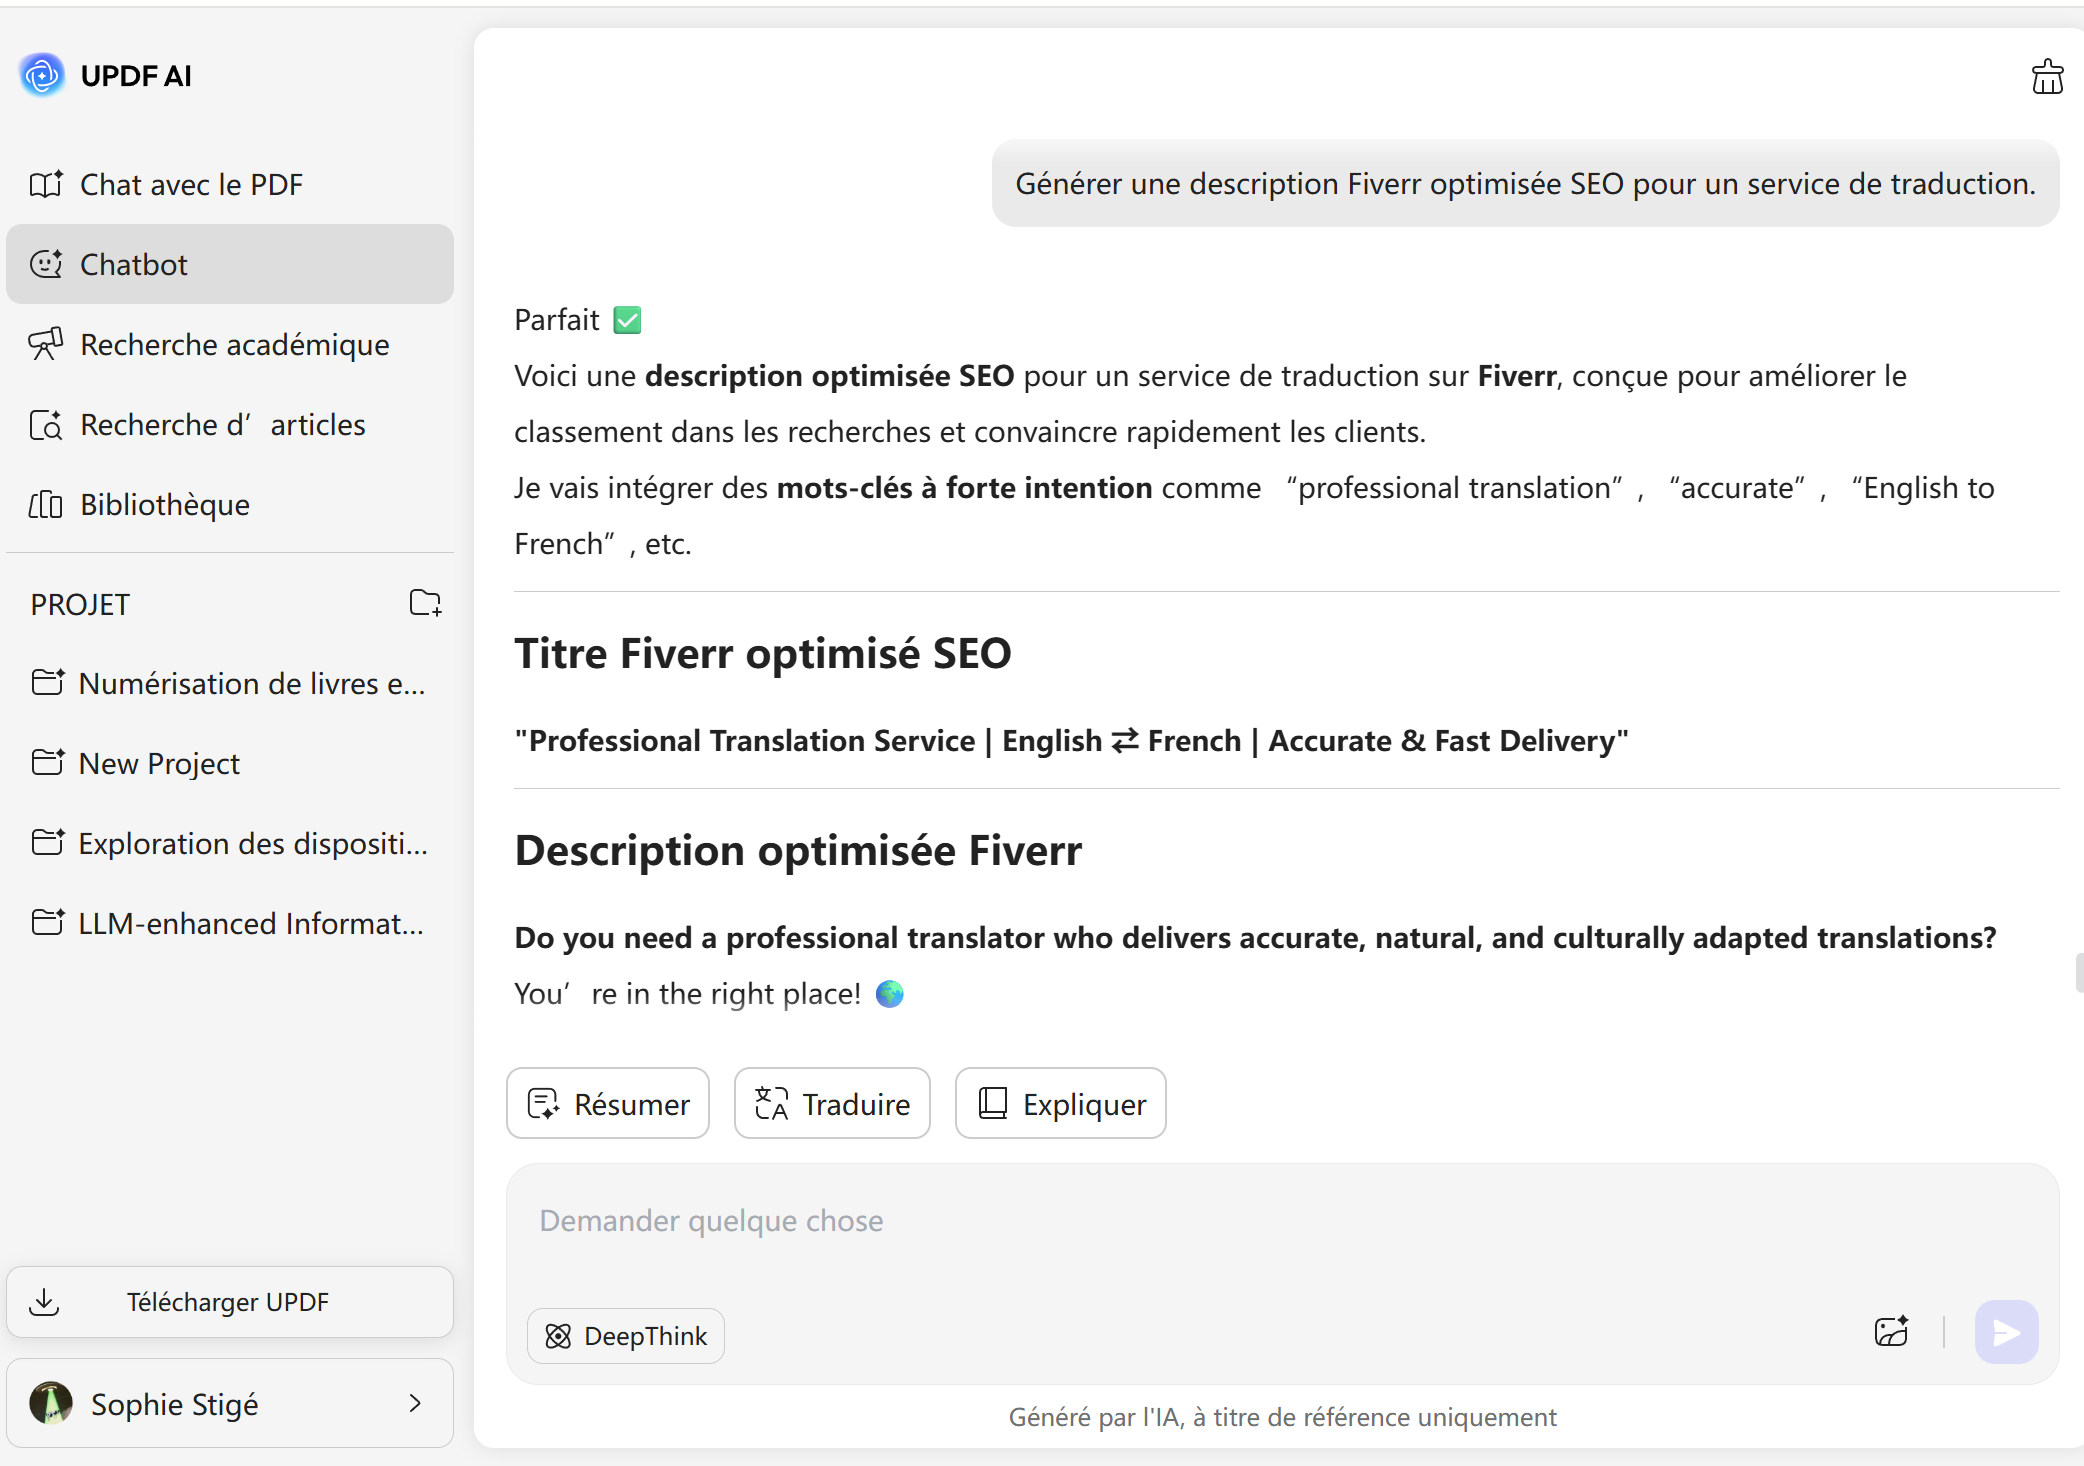This screenshot has width=2084, height=1466.
Task: Click the UPDF AI logo
Action: [x=42, y=76]
